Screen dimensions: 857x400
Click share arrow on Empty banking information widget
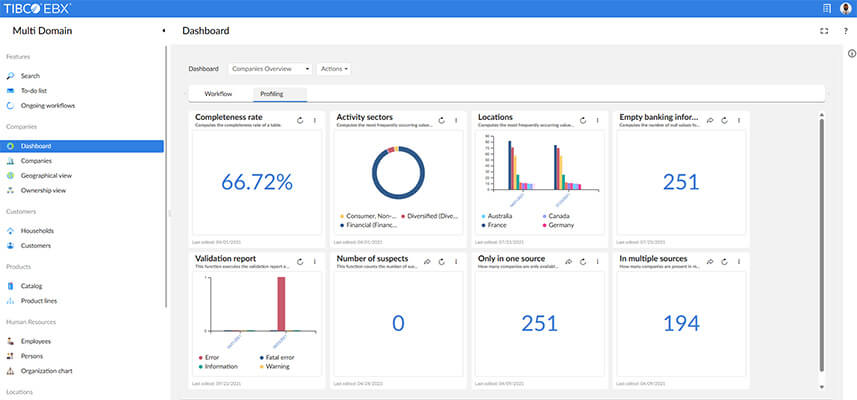pos(710,120)
